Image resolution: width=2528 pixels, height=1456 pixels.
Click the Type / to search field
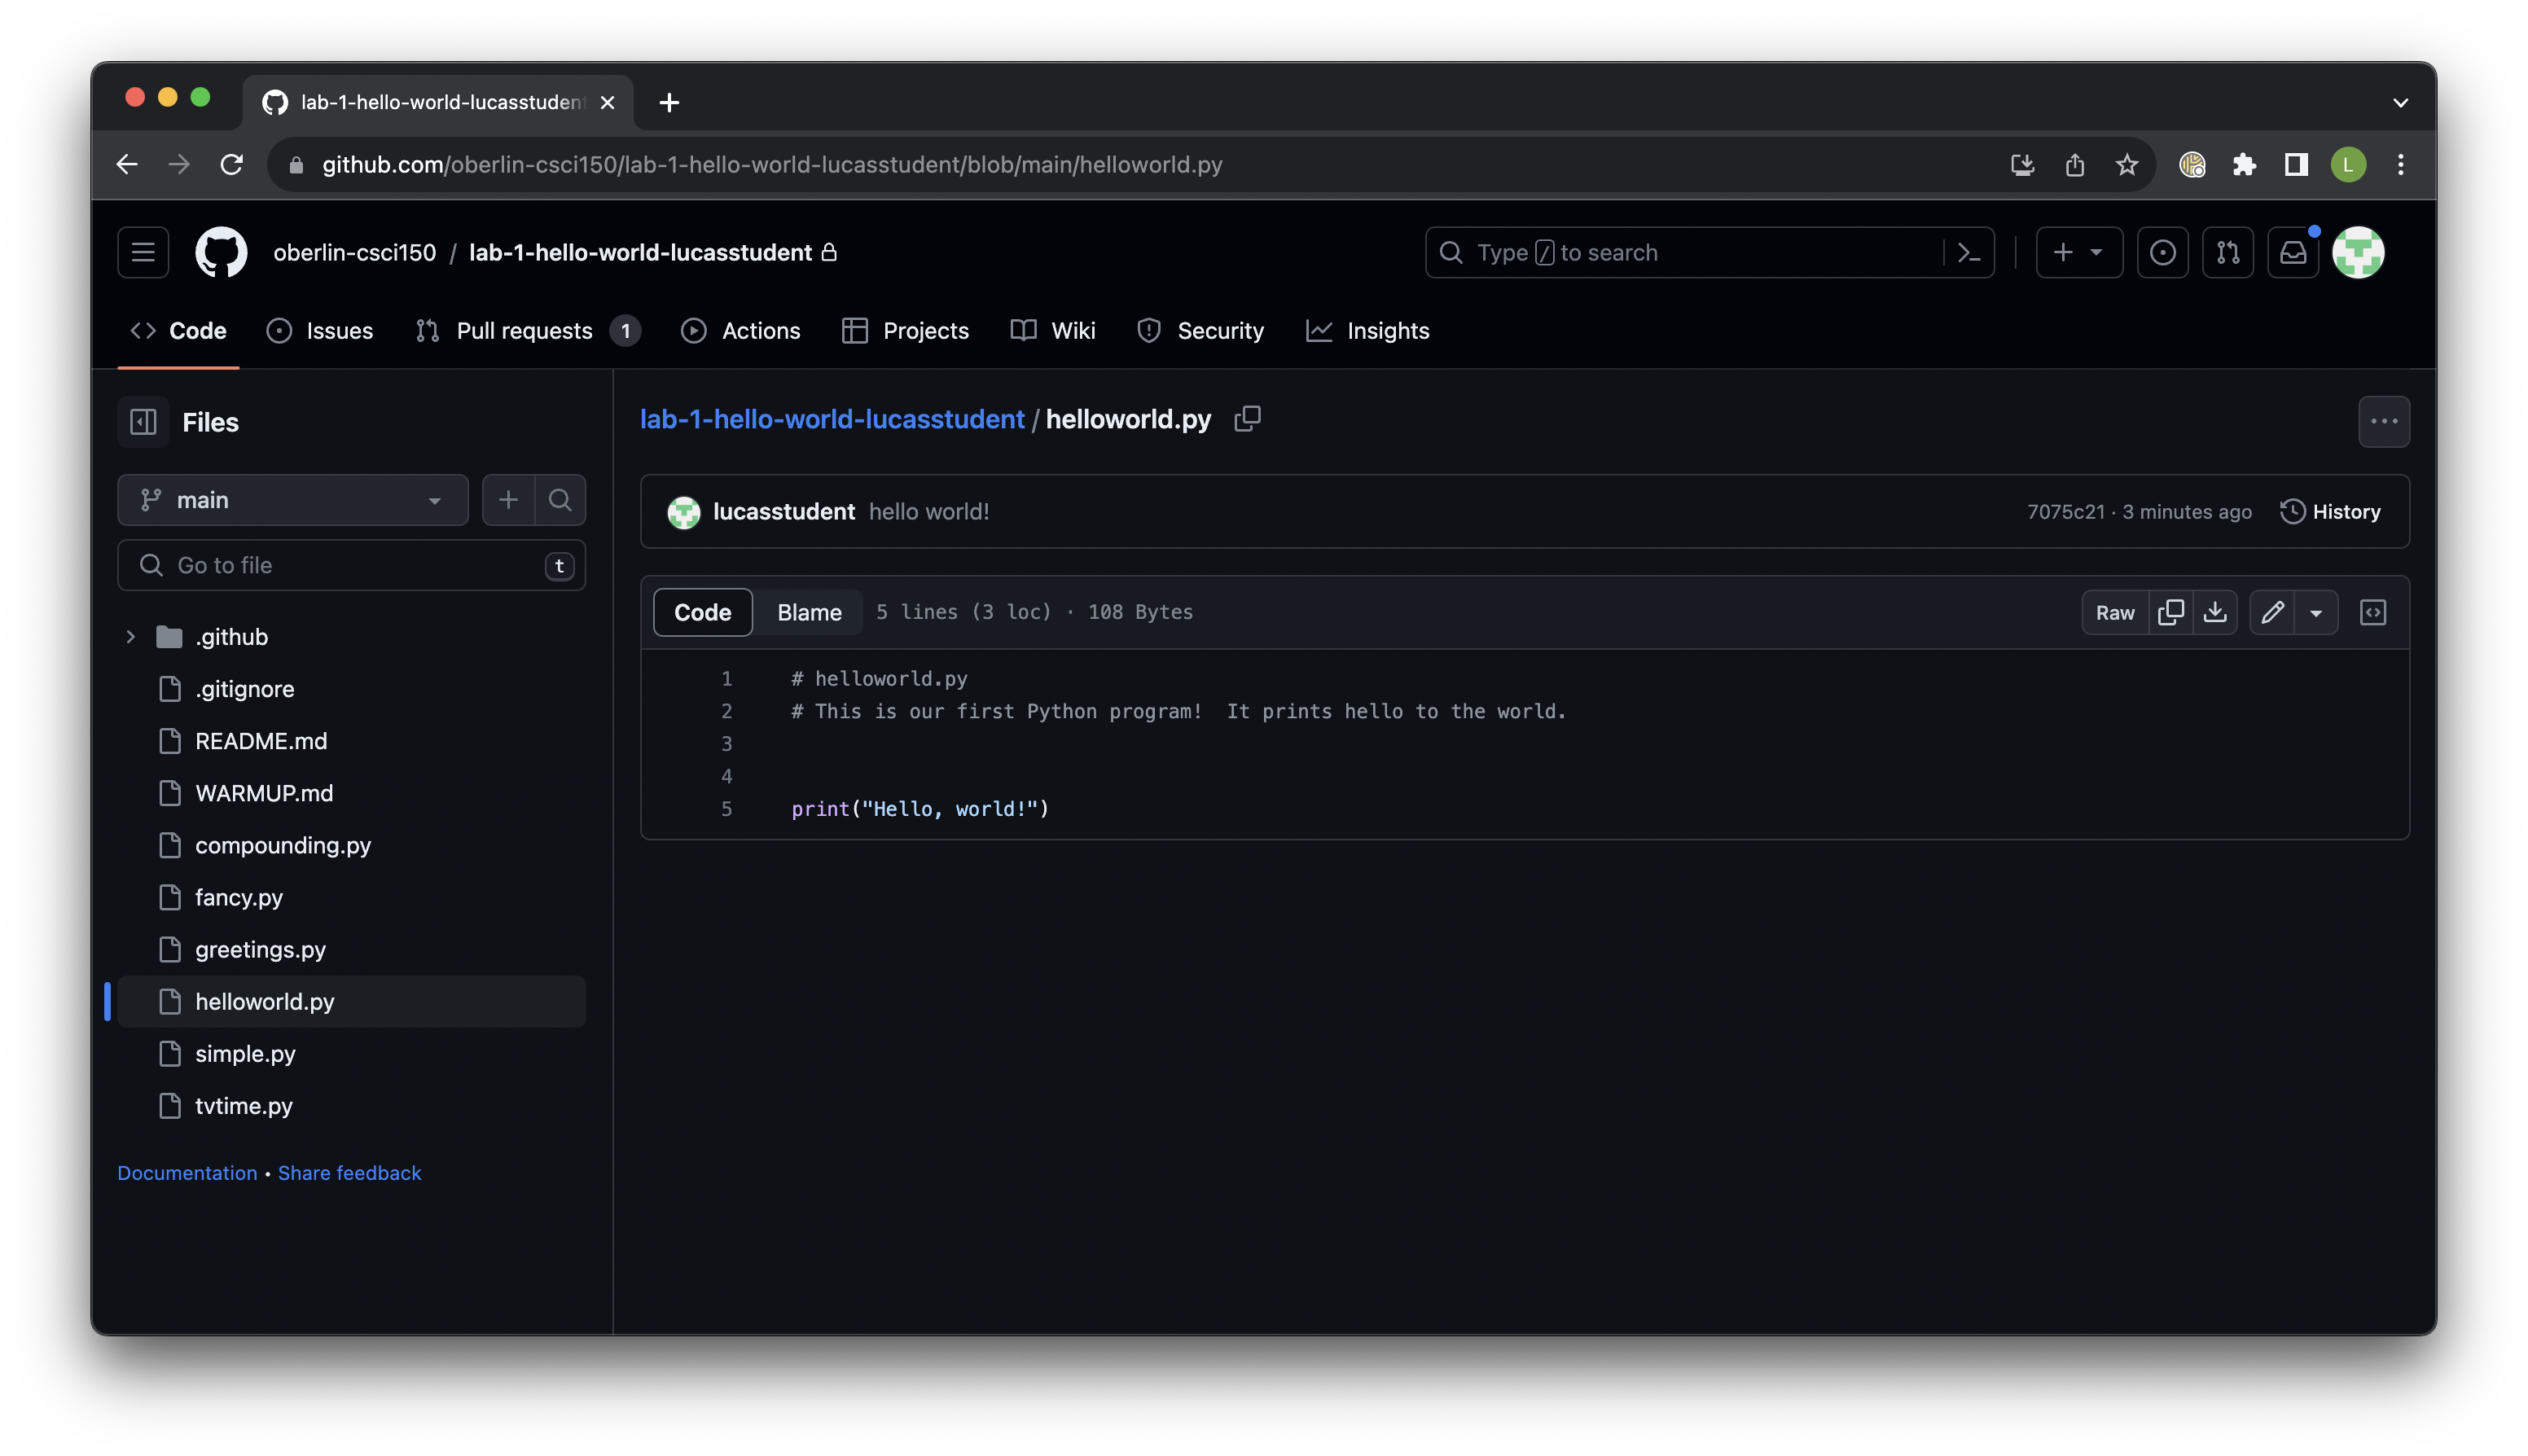1685,253
